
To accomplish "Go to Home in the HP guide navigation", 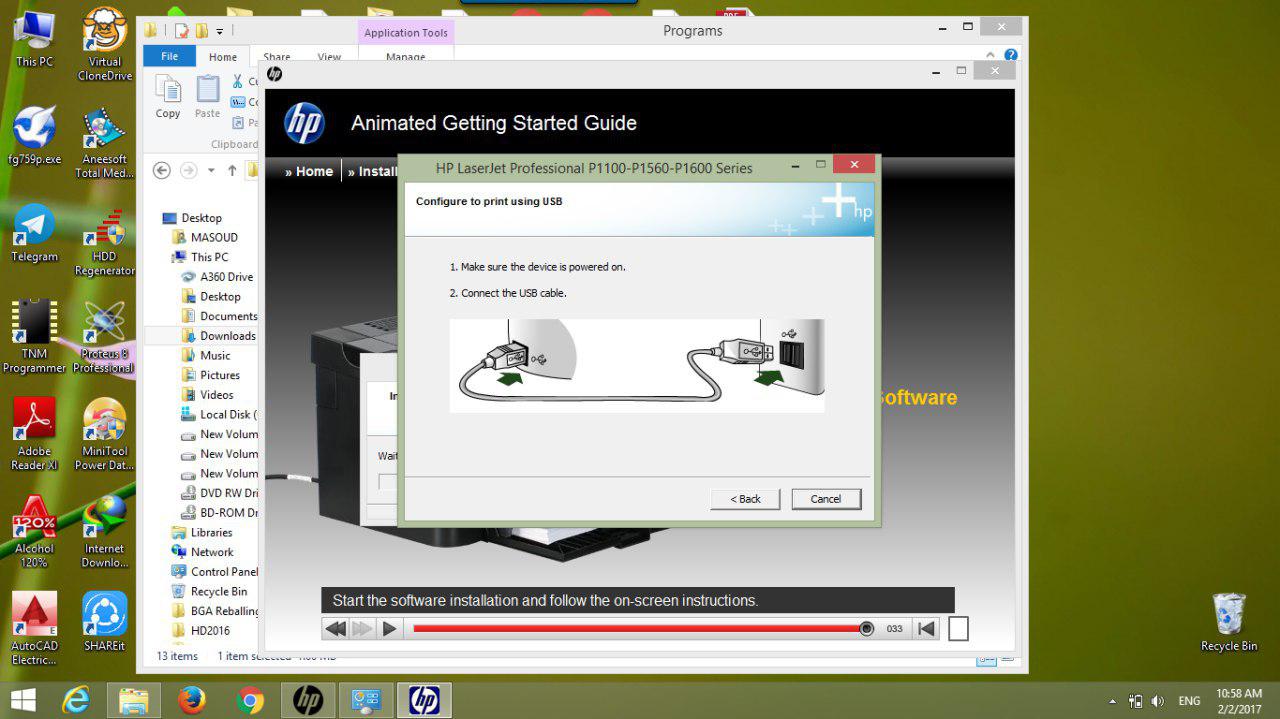I will 309,171.
